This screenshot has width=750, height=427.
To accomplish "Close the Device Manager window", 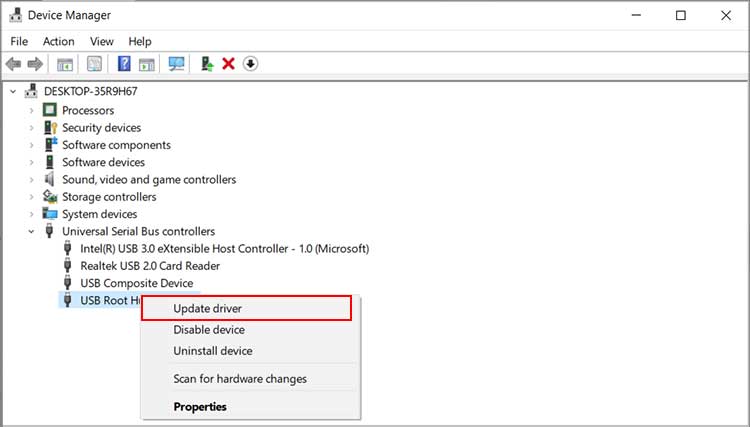I will pyautogui.click(x=726, y=15).
